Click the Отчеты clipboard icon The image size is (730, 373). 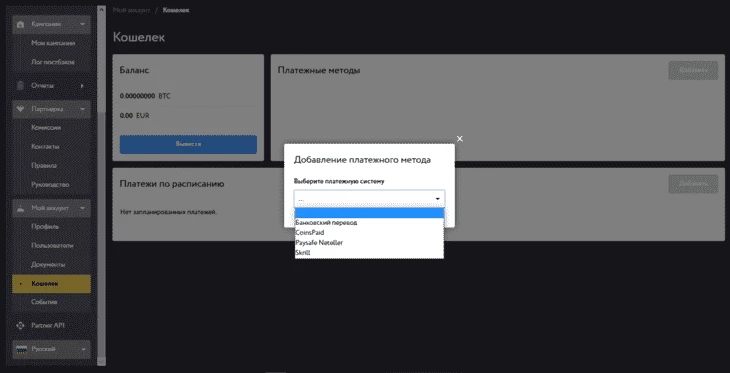(20, 86)
